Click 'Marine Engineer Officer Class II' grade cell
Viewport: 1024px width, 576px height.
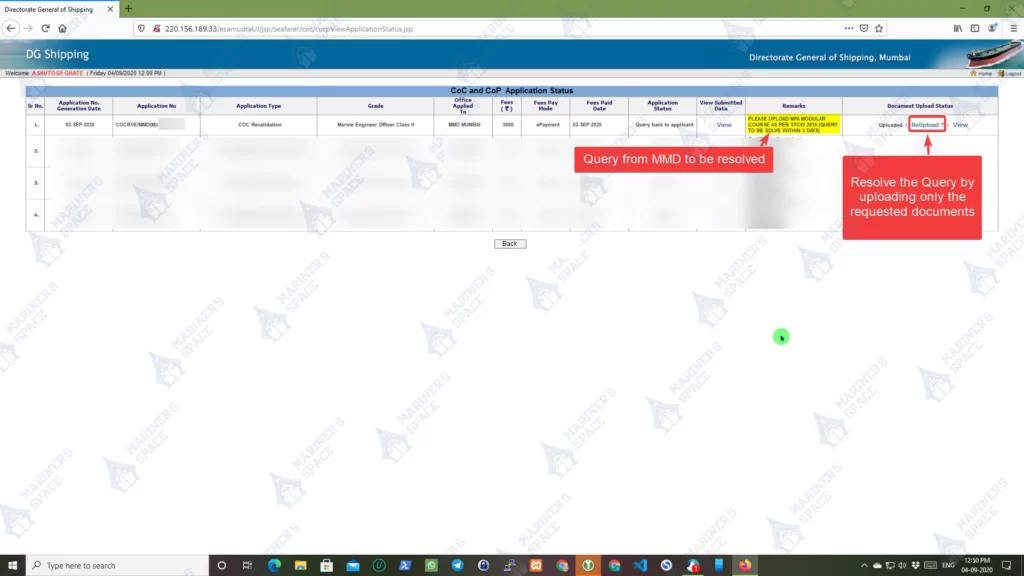[x=376, y=125]
